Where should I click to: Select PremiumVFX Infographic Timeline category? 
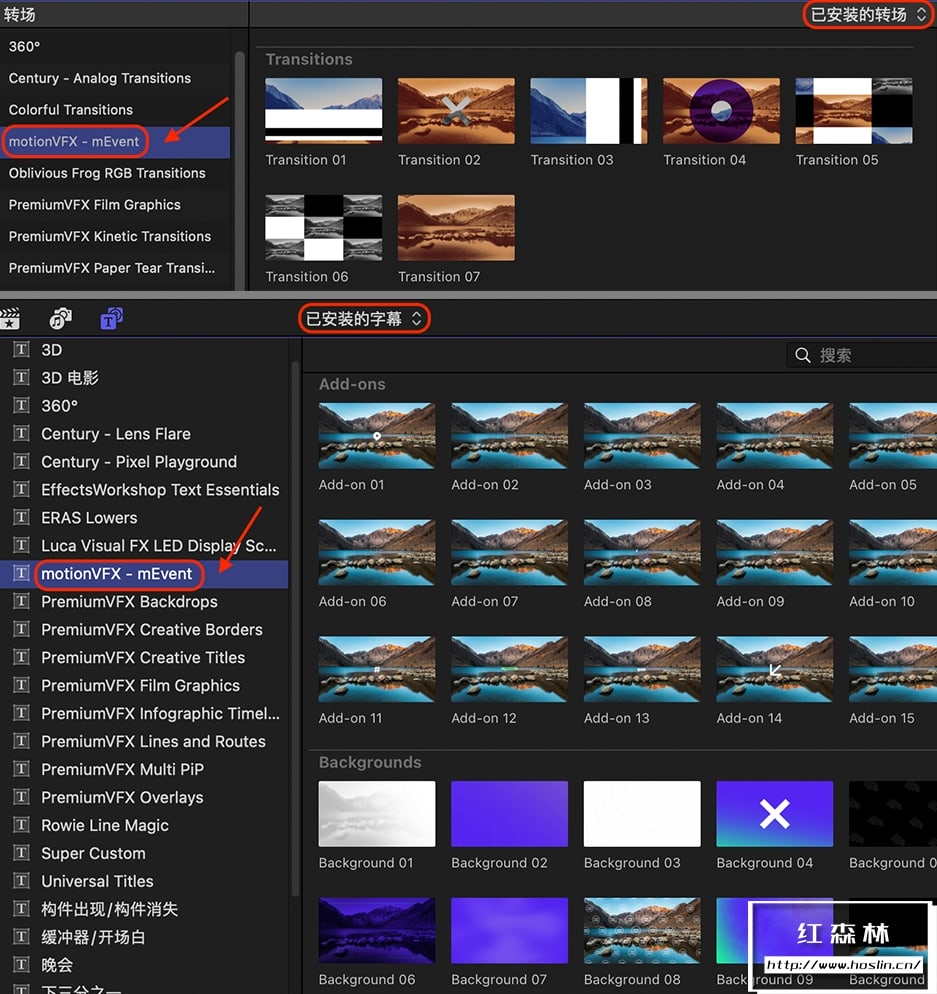click(145, 713)
